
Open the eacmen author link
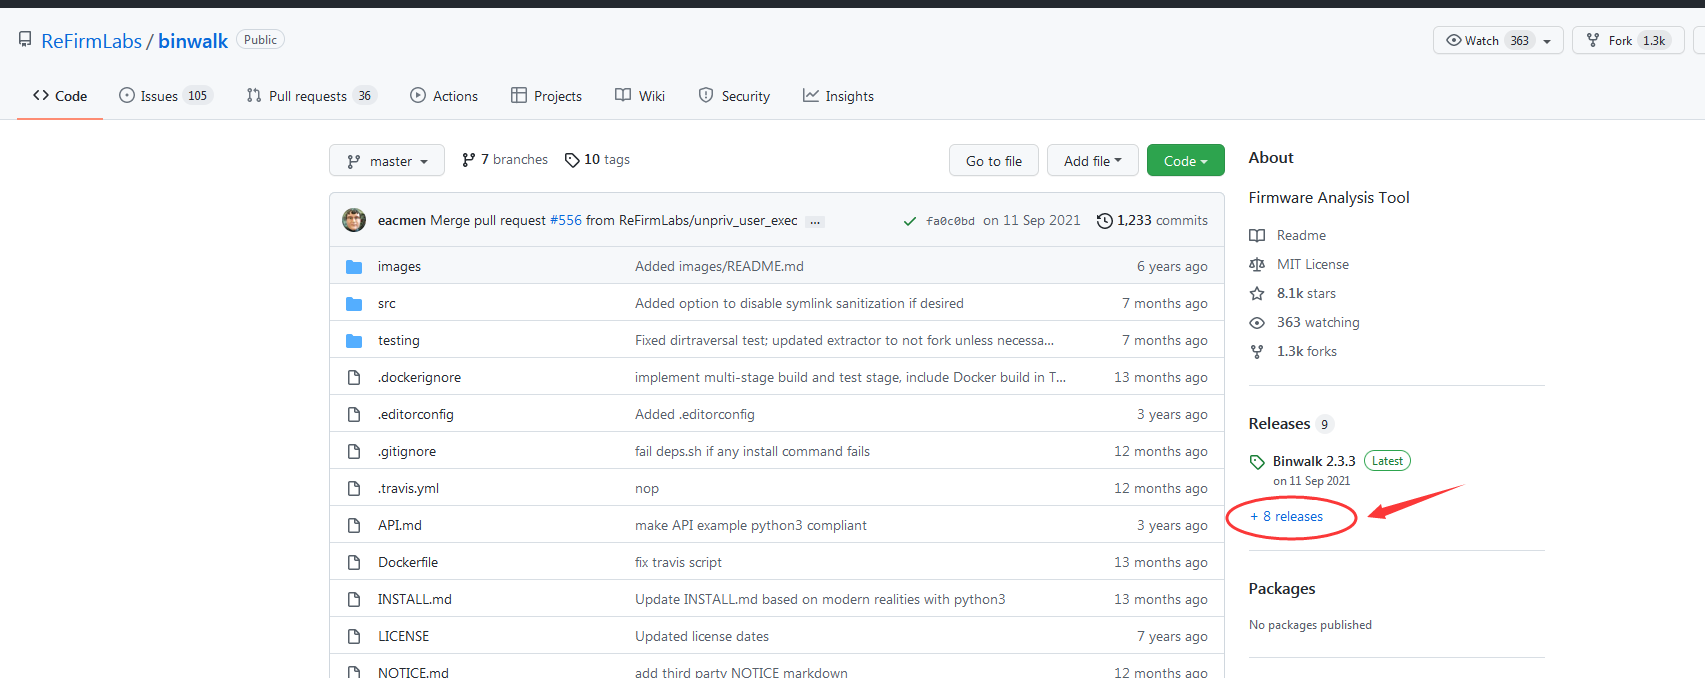coord(402,221)
